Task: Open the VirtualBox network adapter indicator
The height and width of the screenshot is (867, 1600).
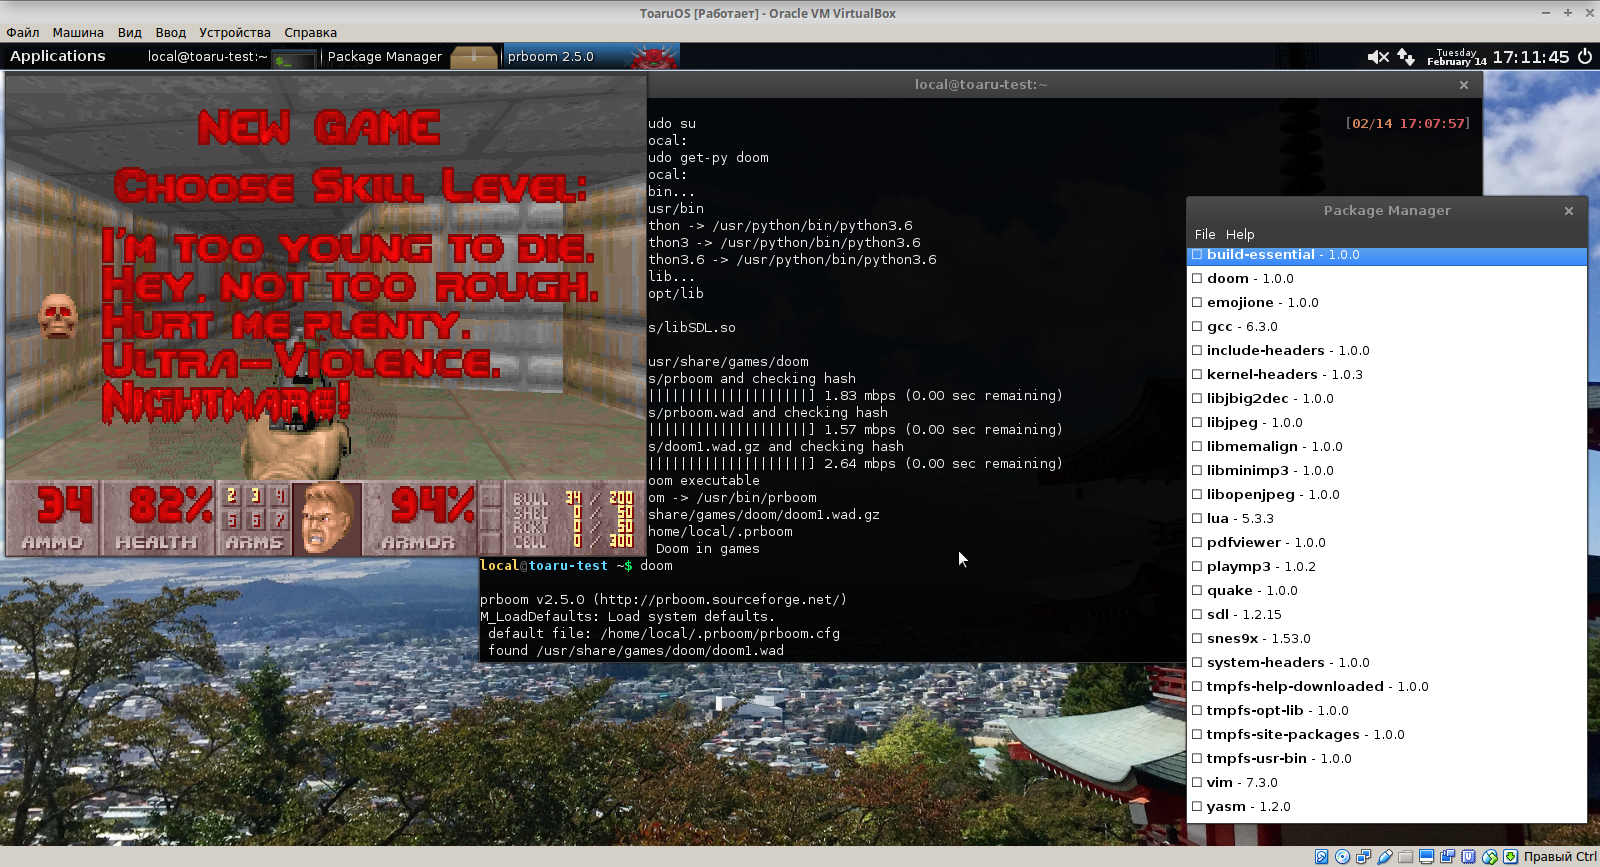Action: pos(1363,857)
